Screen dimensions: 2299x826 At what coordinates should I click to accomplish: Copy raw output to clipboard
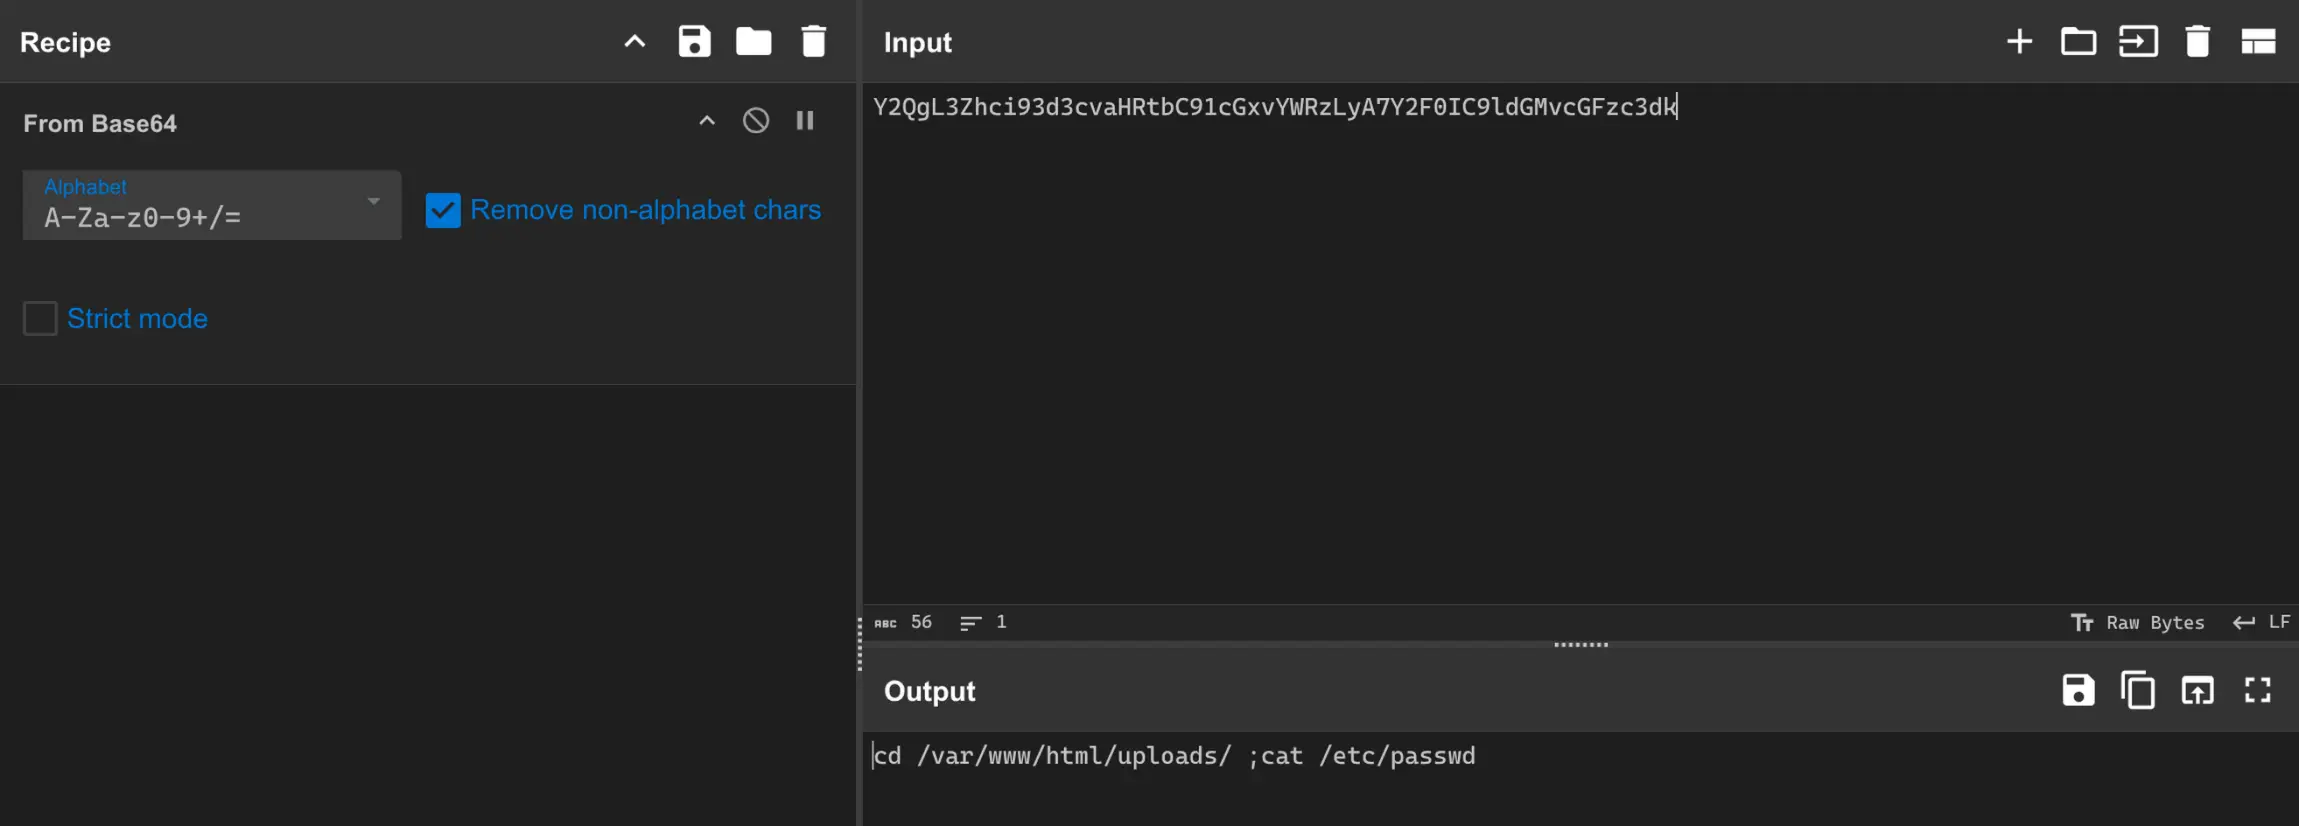tap(2138, 691)
